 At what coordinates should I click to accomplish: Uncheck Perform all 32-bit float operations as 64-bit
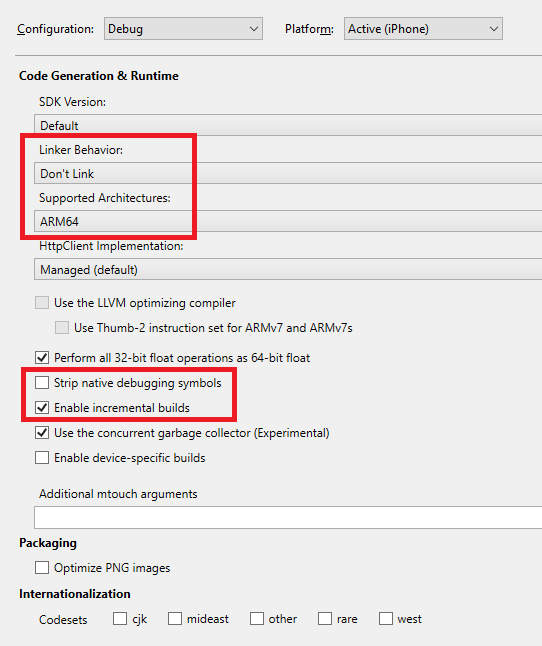pyautogui.click(x=42, y=358)
